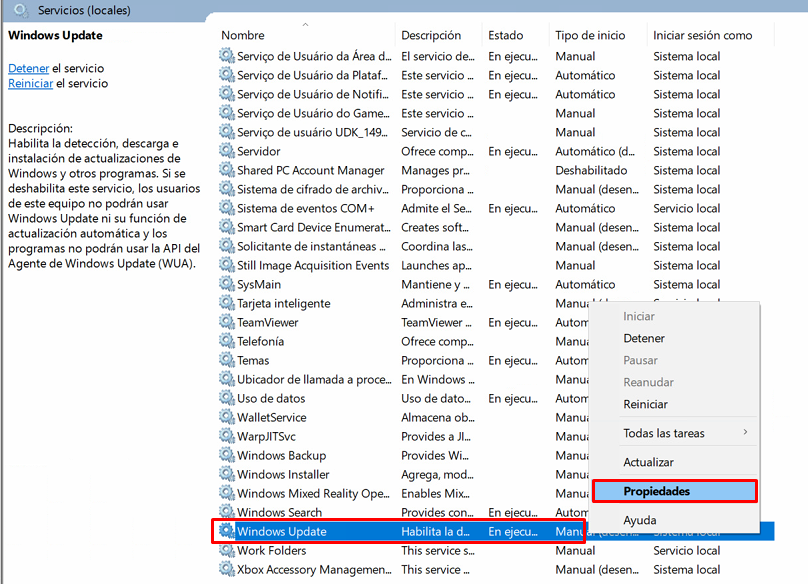Select the Sistema de eventos COM+ name

[306, 208]
